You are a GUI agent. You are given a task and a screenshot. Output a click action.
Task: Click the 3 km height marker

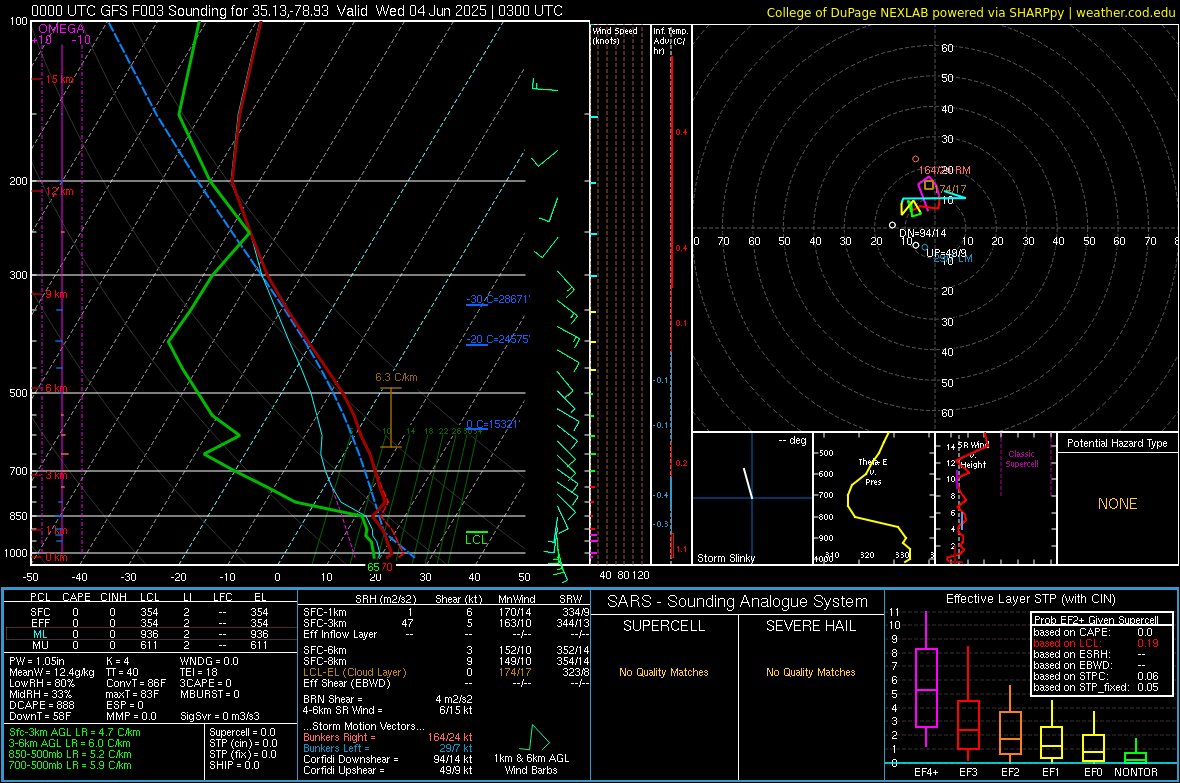[x=56, y=475]
